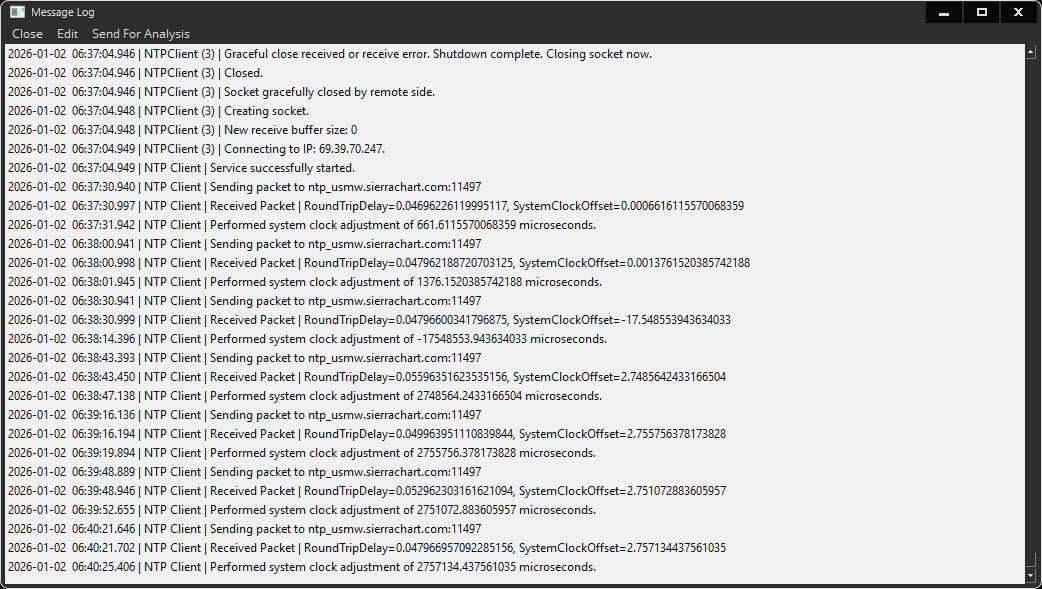1042x589 pixels.
Task: Click the Send For Analysis menu item
Action: click(140, 34)
